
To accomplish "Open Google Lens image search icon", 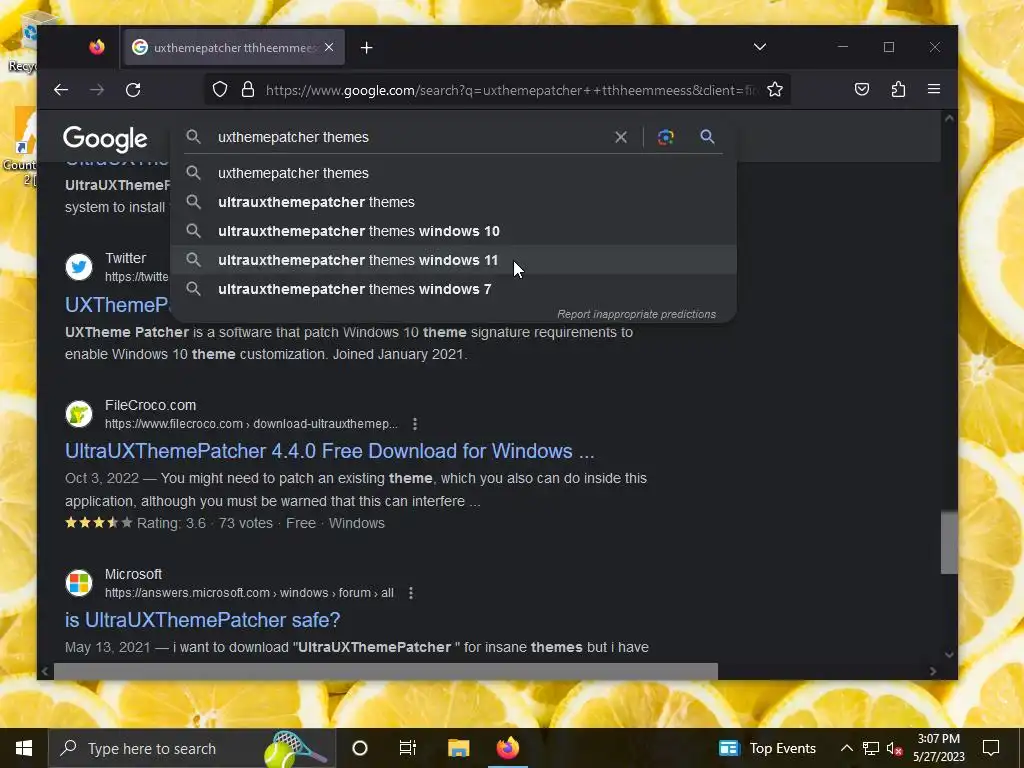I will coord(665,137).
